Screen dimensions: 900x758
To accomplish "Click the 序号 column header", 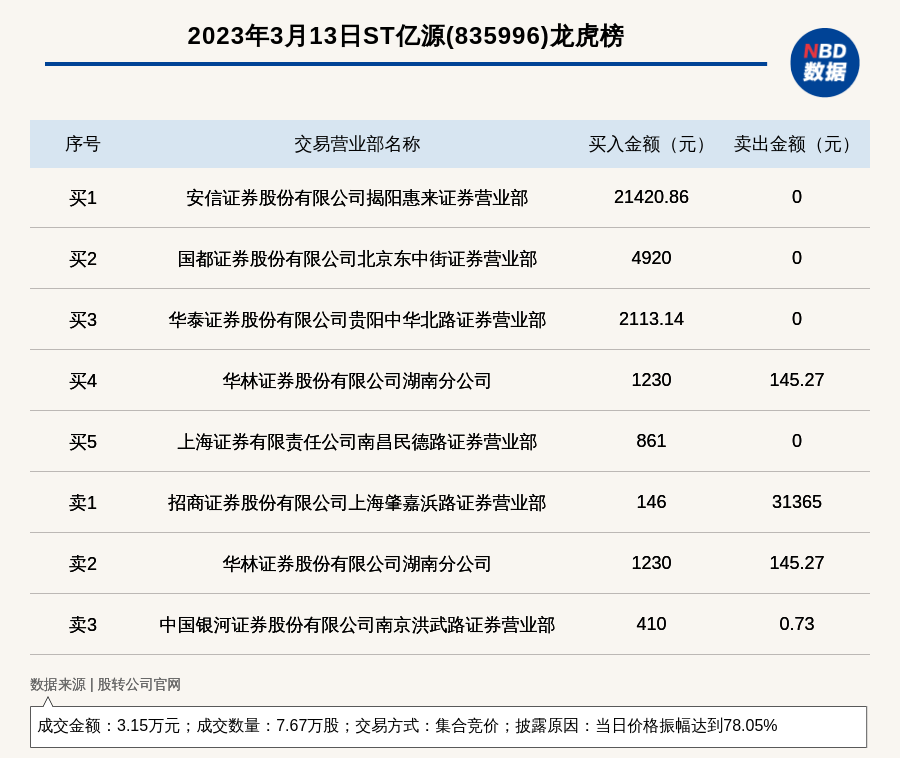I will (83, 144).
